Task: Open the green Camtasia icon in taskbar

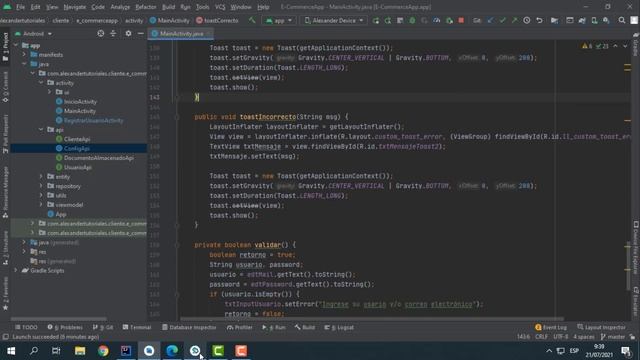Action: point(218,351)
